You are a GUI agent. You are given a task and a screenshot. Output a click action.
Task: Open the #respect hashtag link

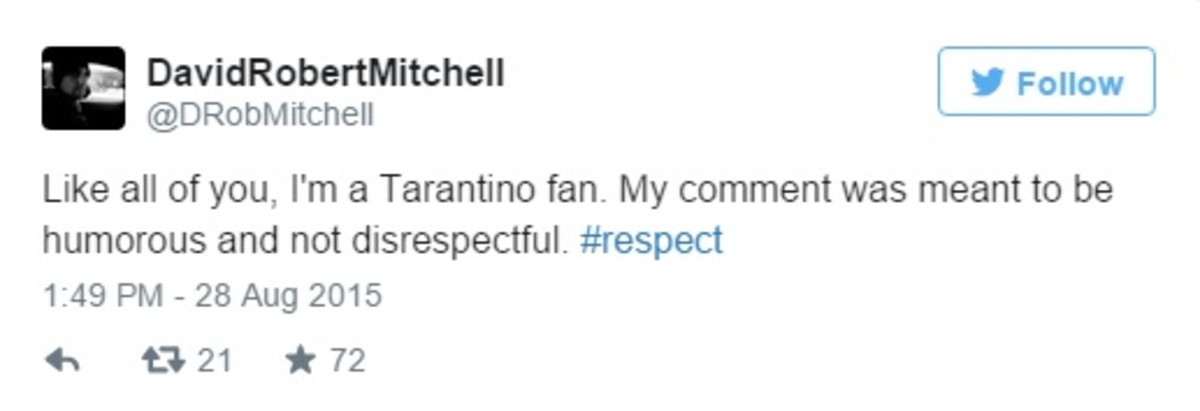(650, 242)
